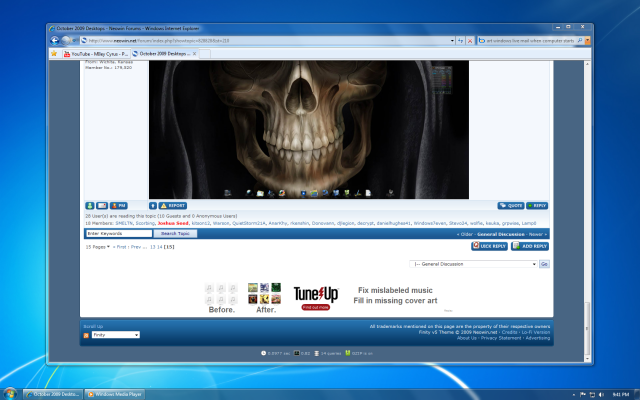The height and width of the screenshot is (400, 640).
Task: Click TuneUp ad Find out more button
Action: tap(316, 307)
